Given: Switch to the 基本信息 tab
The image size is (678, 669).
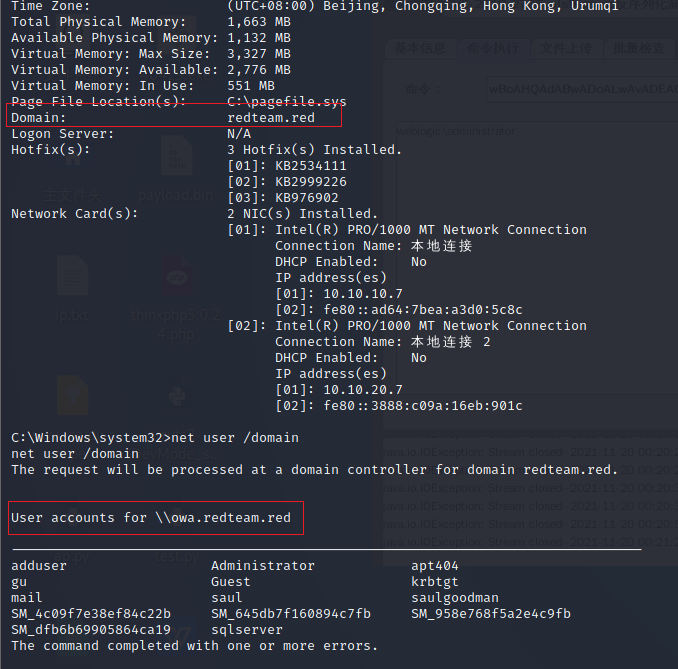Looking at the screenshot, I should [x=416, y=48].
